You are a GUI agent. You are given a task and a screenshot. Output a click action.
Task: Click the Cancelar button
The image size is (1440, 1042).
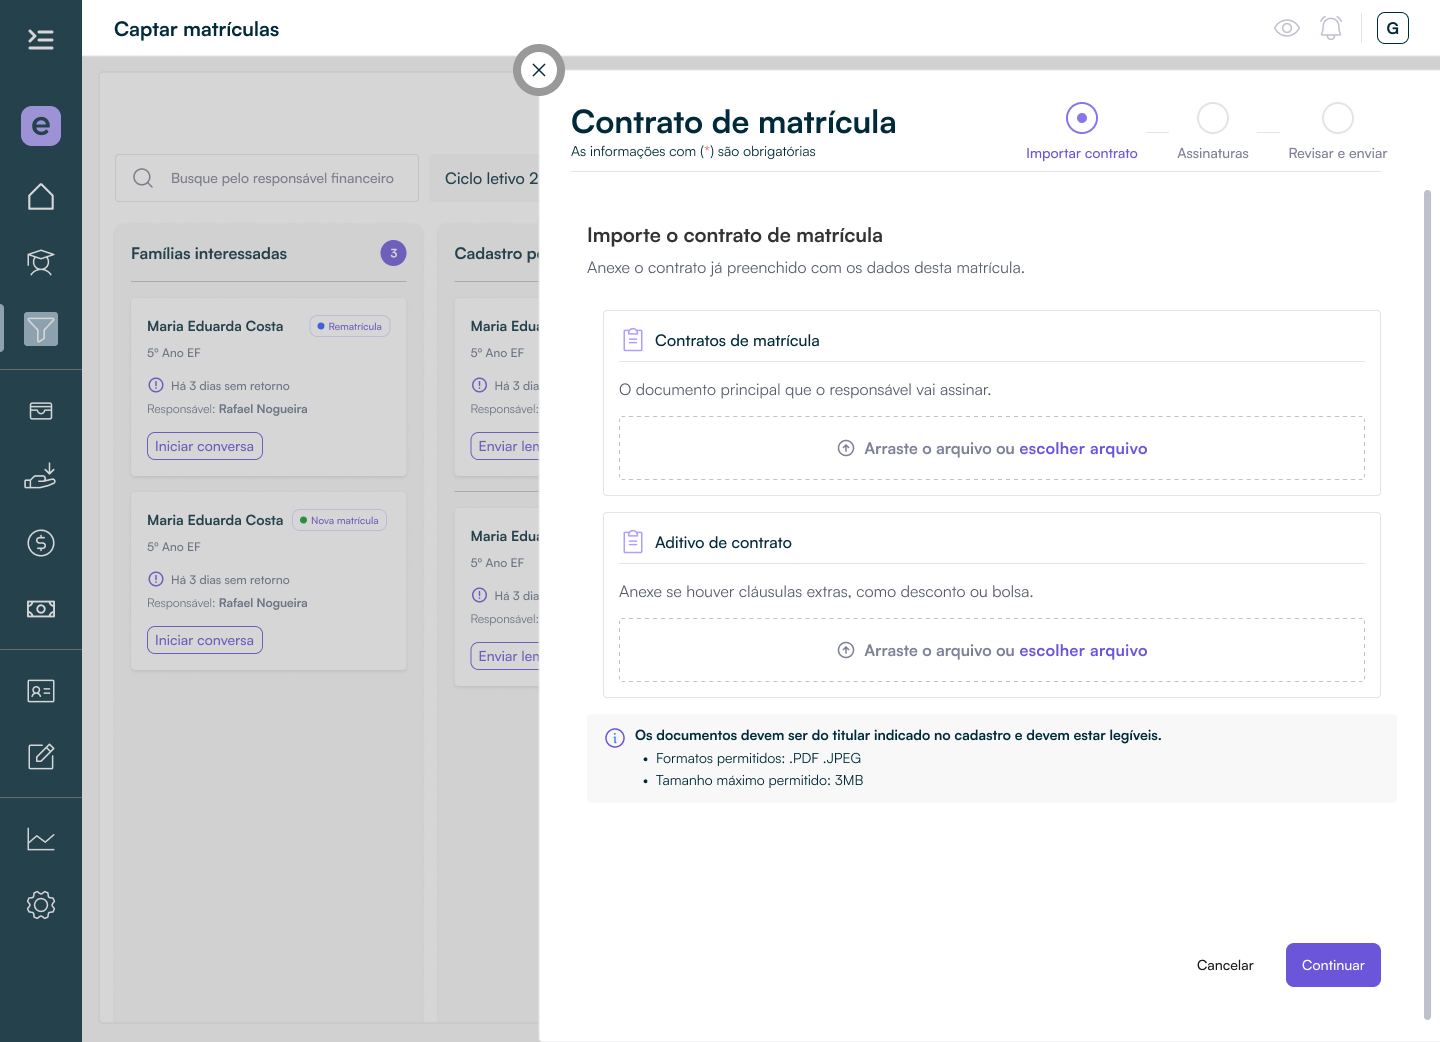click(1225, 965)
